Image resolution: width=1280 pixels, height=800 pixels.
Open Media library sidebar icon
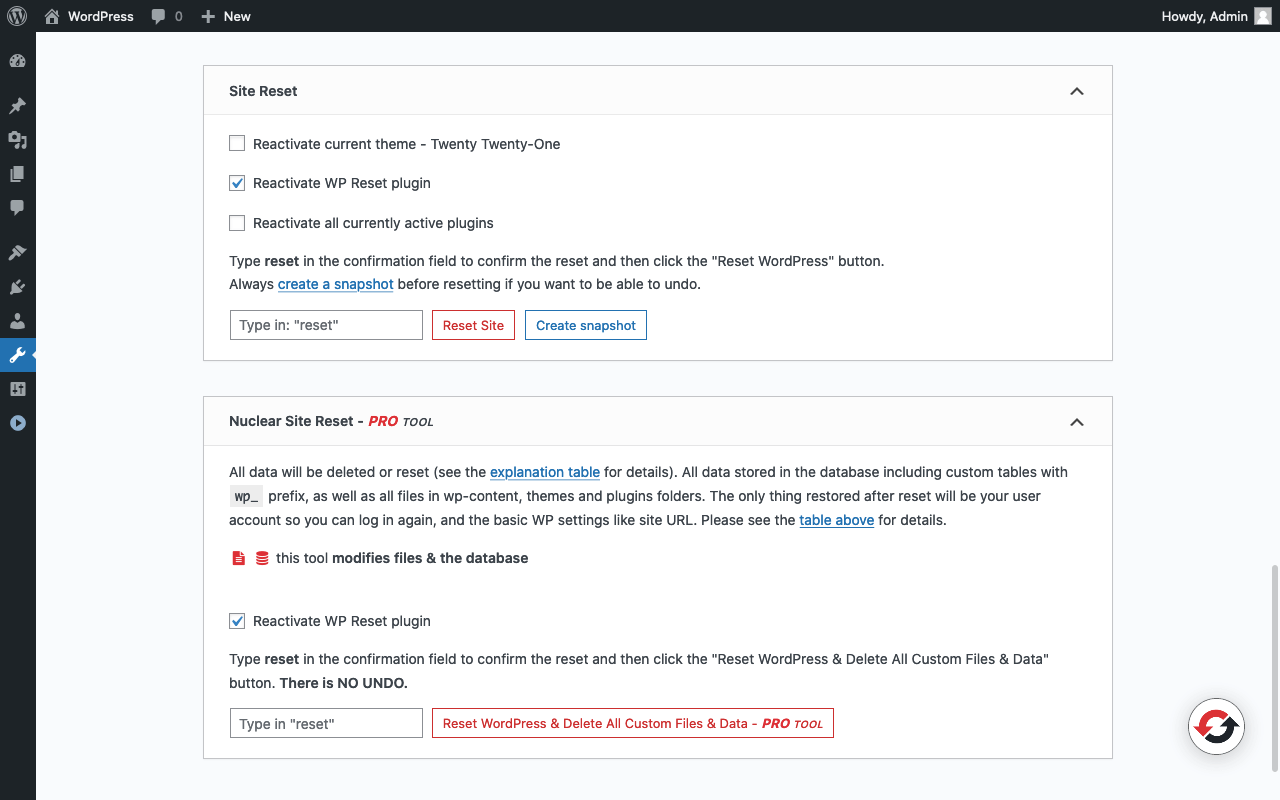[x=17, y=140]
